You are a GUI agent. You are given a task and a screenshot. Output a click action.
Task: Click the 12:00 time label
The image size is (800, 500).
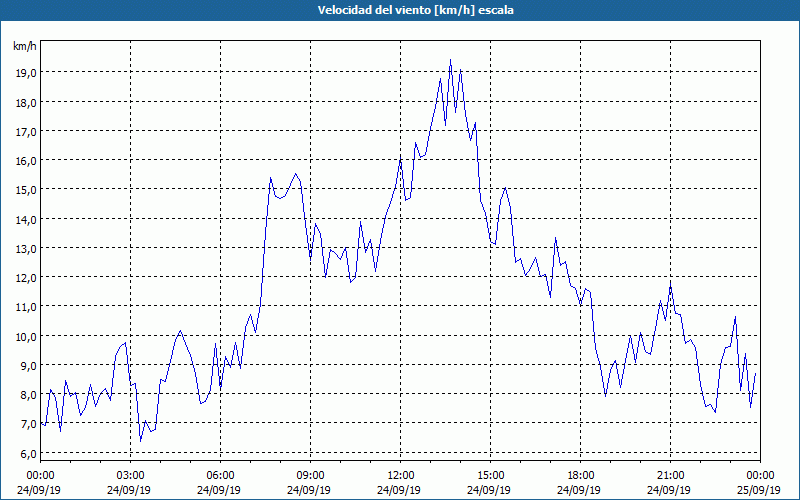[401, 476]
